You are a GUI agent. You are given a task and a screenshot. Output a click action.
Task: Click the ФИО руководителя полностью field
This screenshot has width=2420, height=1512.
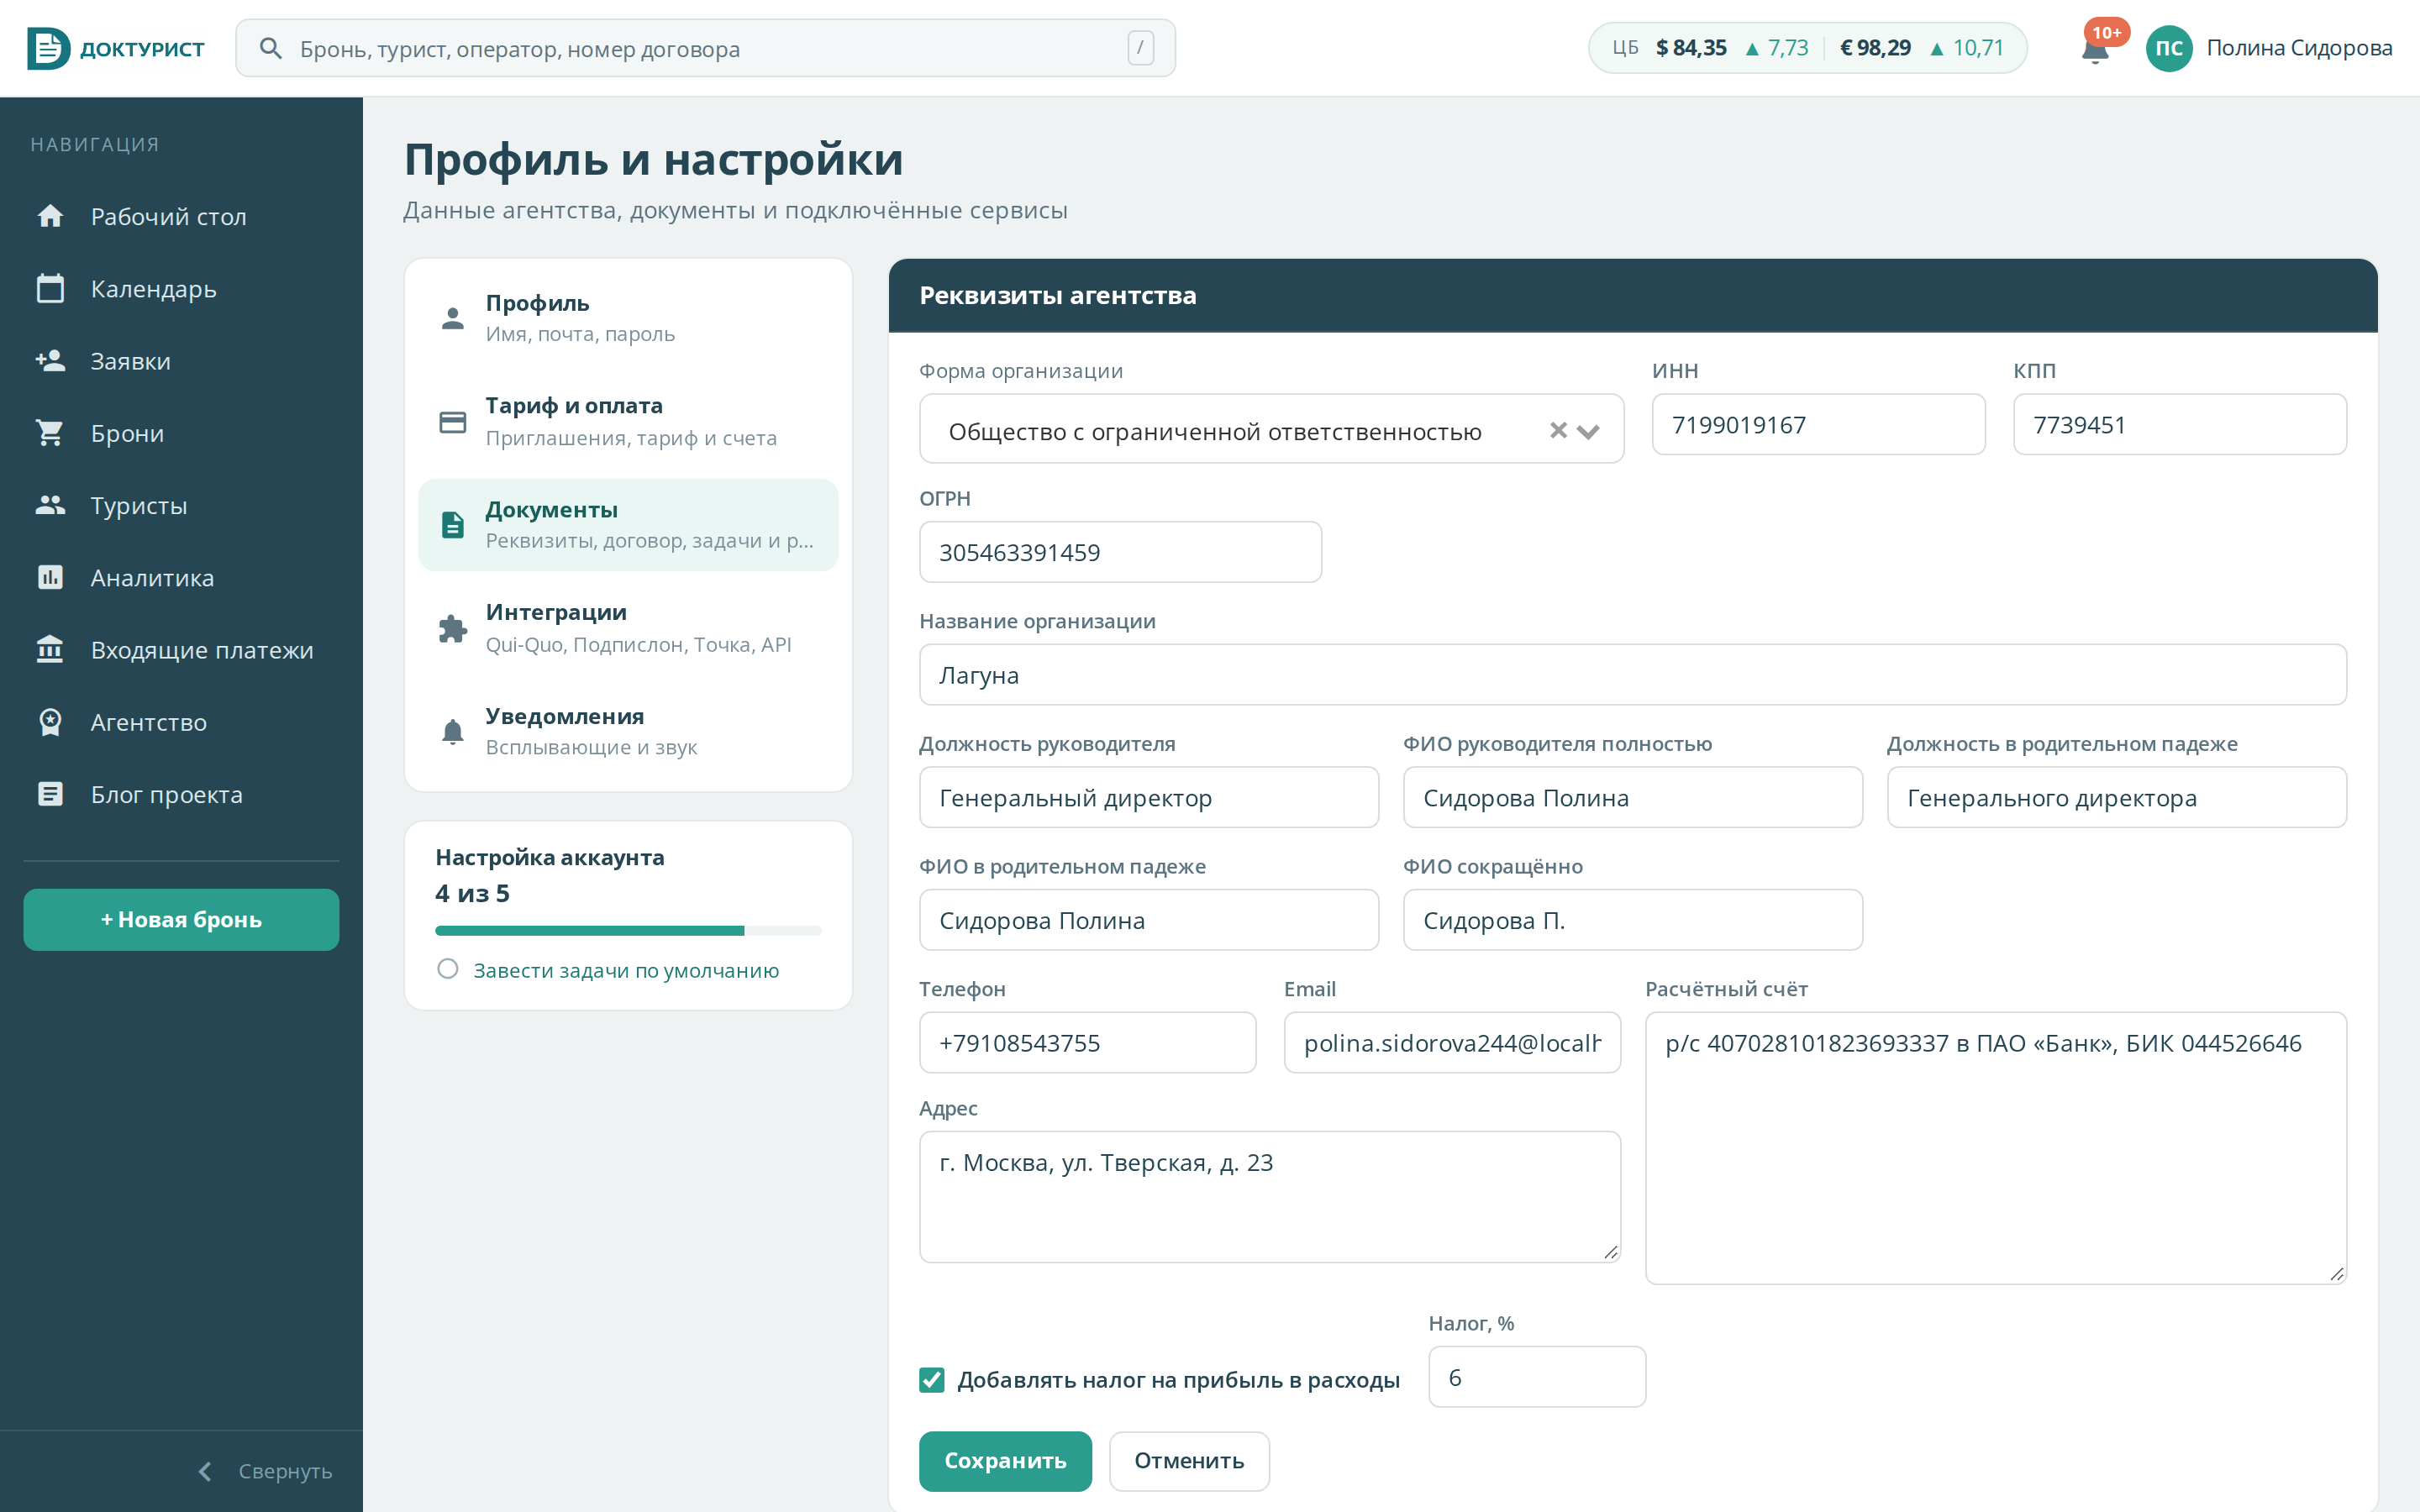coord(1632,797)
